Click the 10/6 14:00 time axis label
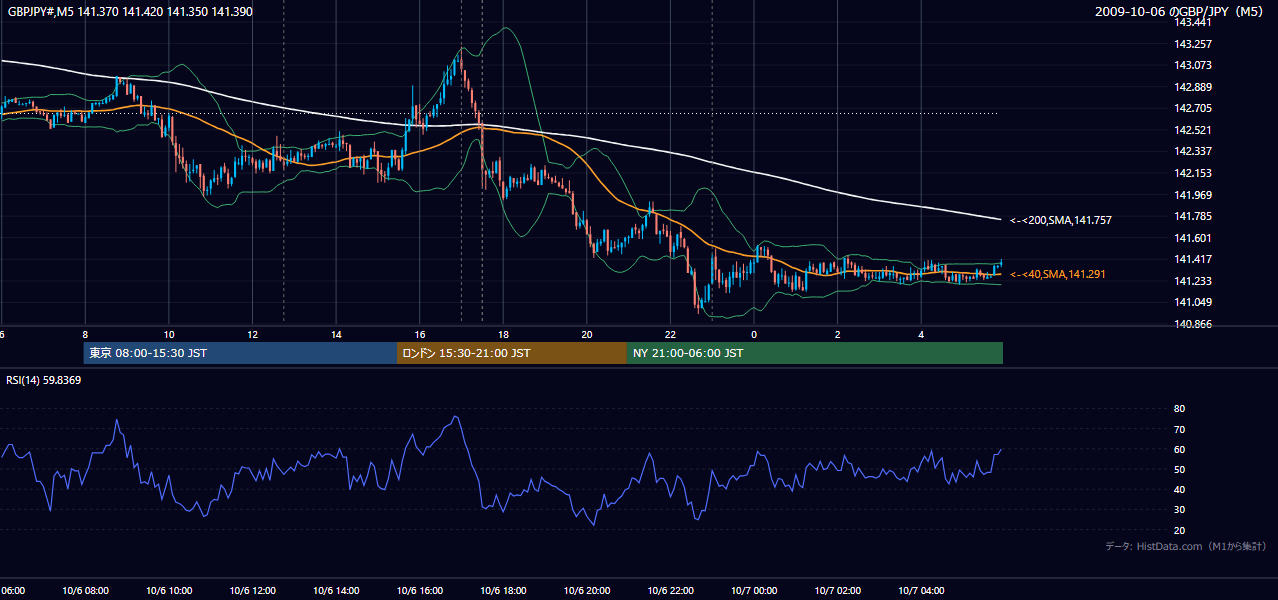 tap(336, 591)
